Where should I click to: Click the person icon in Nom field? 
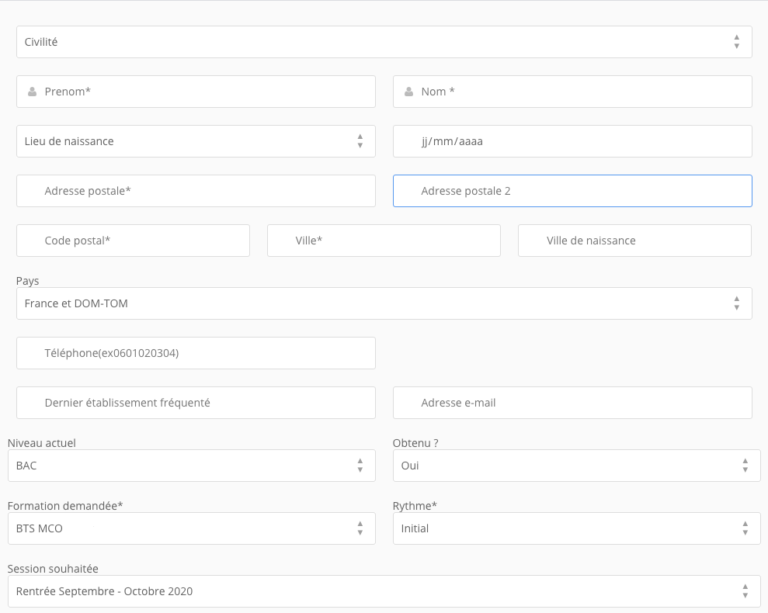tap(408, 92)
